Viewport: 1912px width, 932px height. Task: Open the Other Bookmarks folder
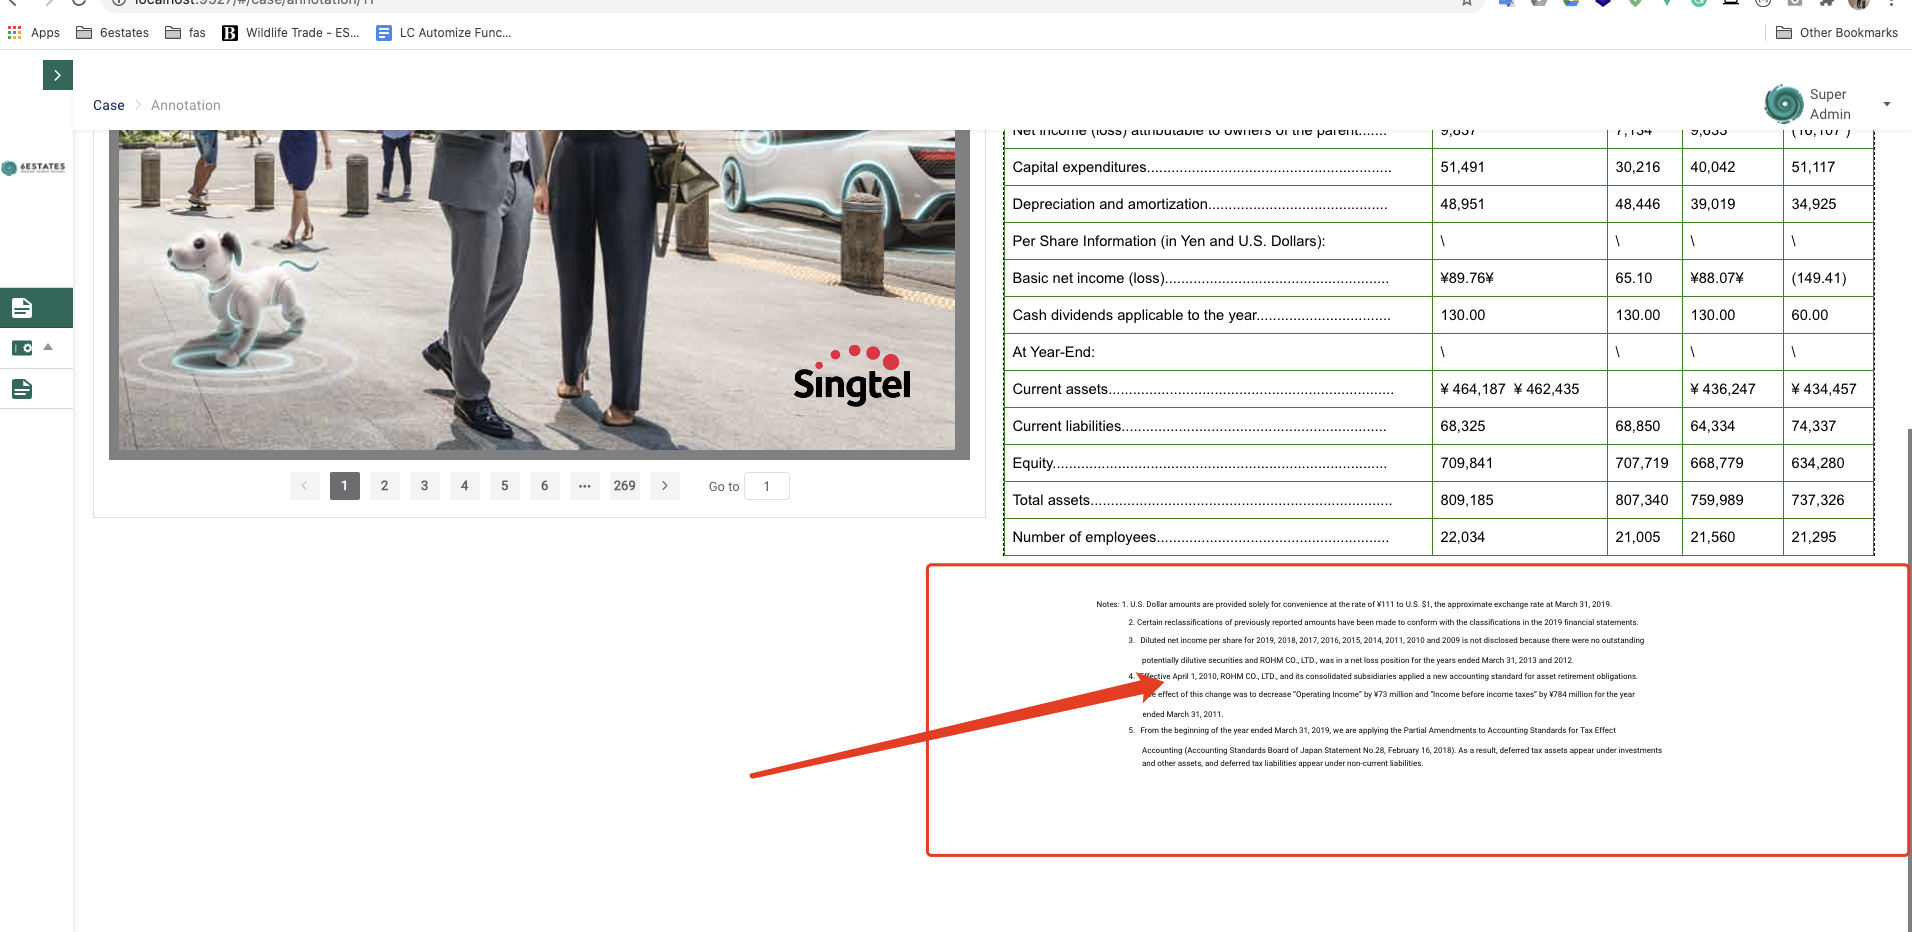(x=1837, y=33)
